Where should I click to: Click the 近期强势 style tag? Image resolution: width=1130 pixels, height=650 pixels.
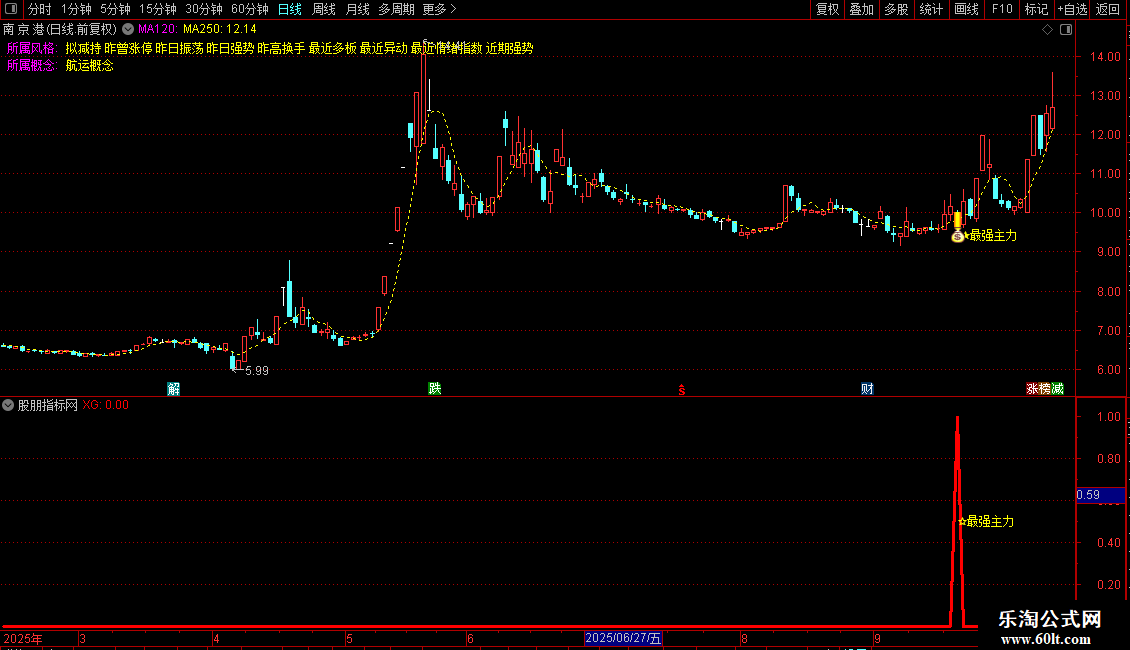click(x=510, y=48)
